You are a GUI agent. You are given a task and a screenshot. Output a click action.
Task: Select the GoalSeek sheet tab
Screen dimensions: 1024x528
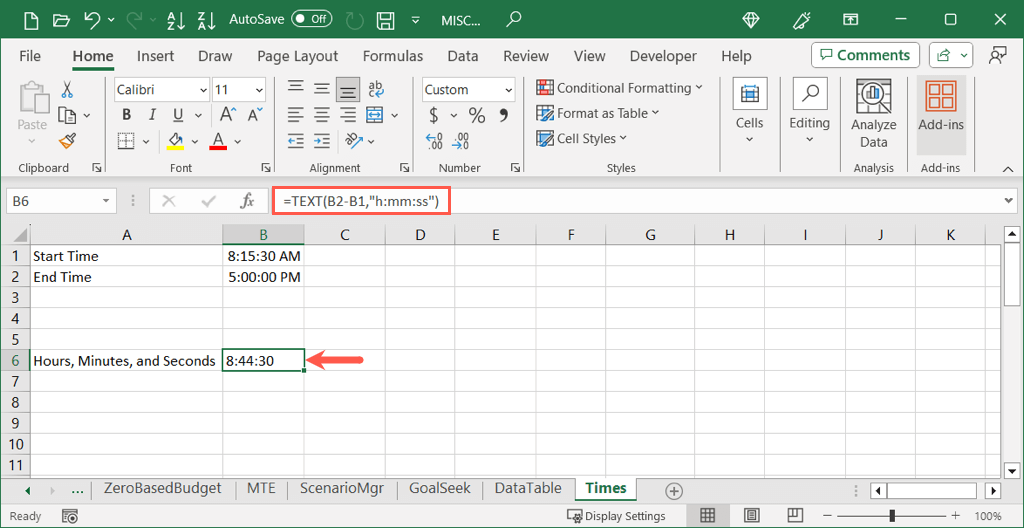(440, 488)
